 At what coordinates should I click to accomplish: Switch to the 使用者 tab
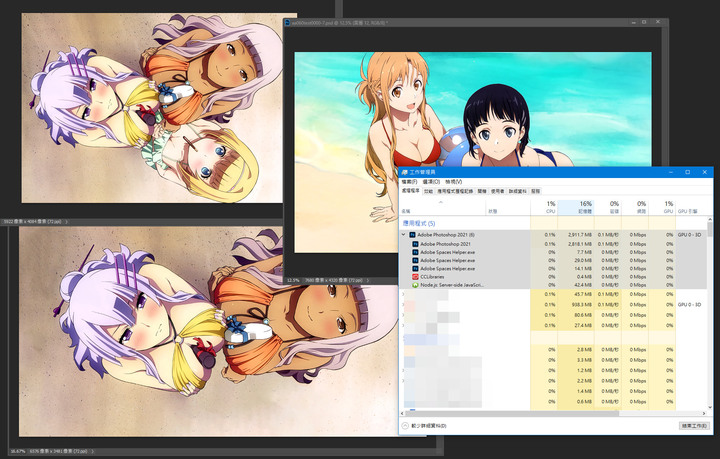497,191
